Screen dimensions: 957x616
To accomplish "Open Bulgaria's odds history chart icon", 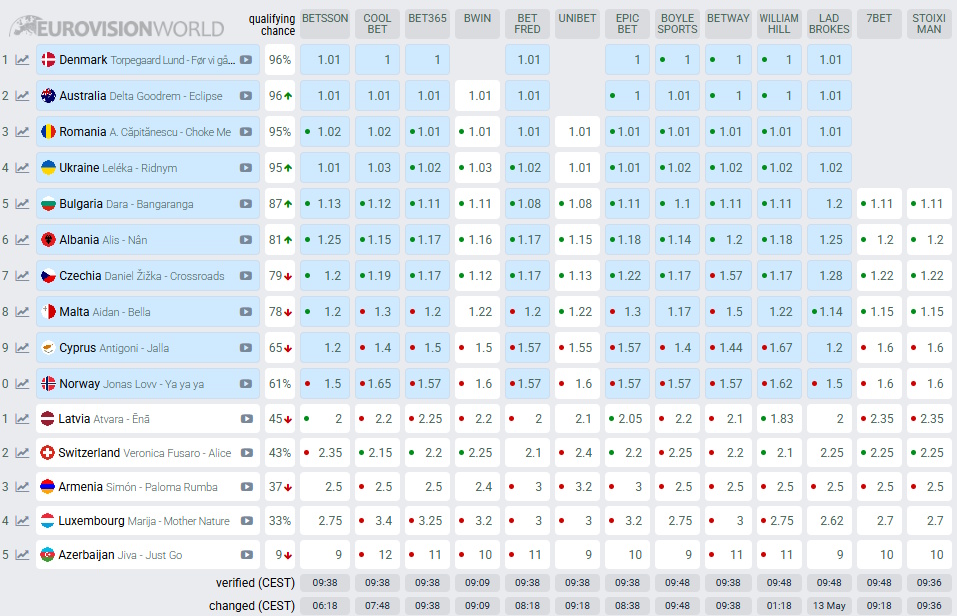I will 22,204.
